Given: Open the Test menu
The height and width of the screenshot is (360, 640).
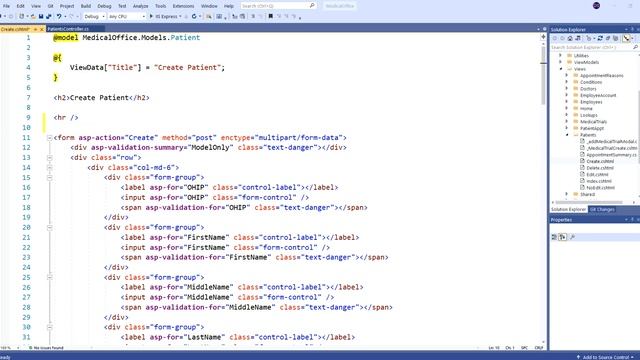Looking at the screenshot, I should [x=122, y=6].
